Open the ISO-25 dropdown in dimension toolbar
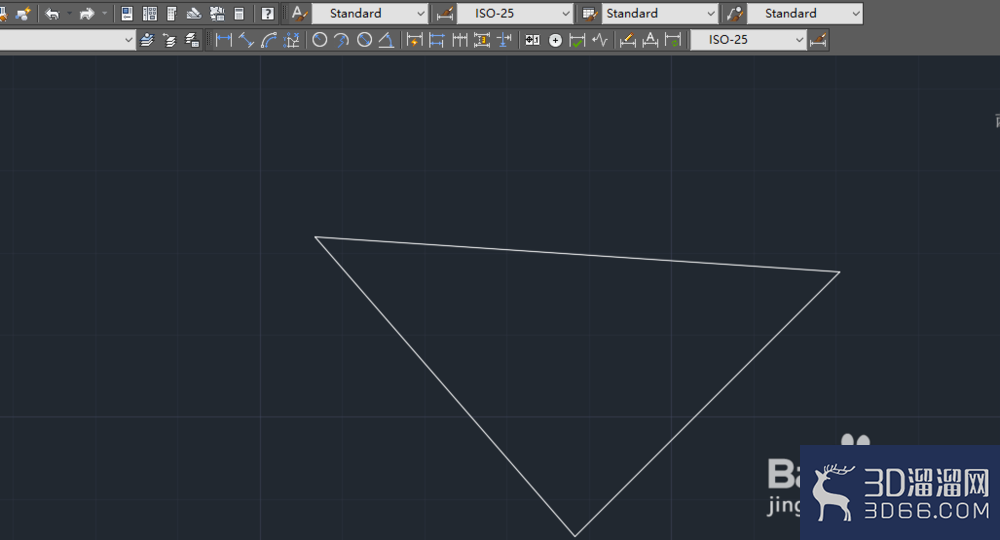The image size is (1000, 540). tap(748, 40)
